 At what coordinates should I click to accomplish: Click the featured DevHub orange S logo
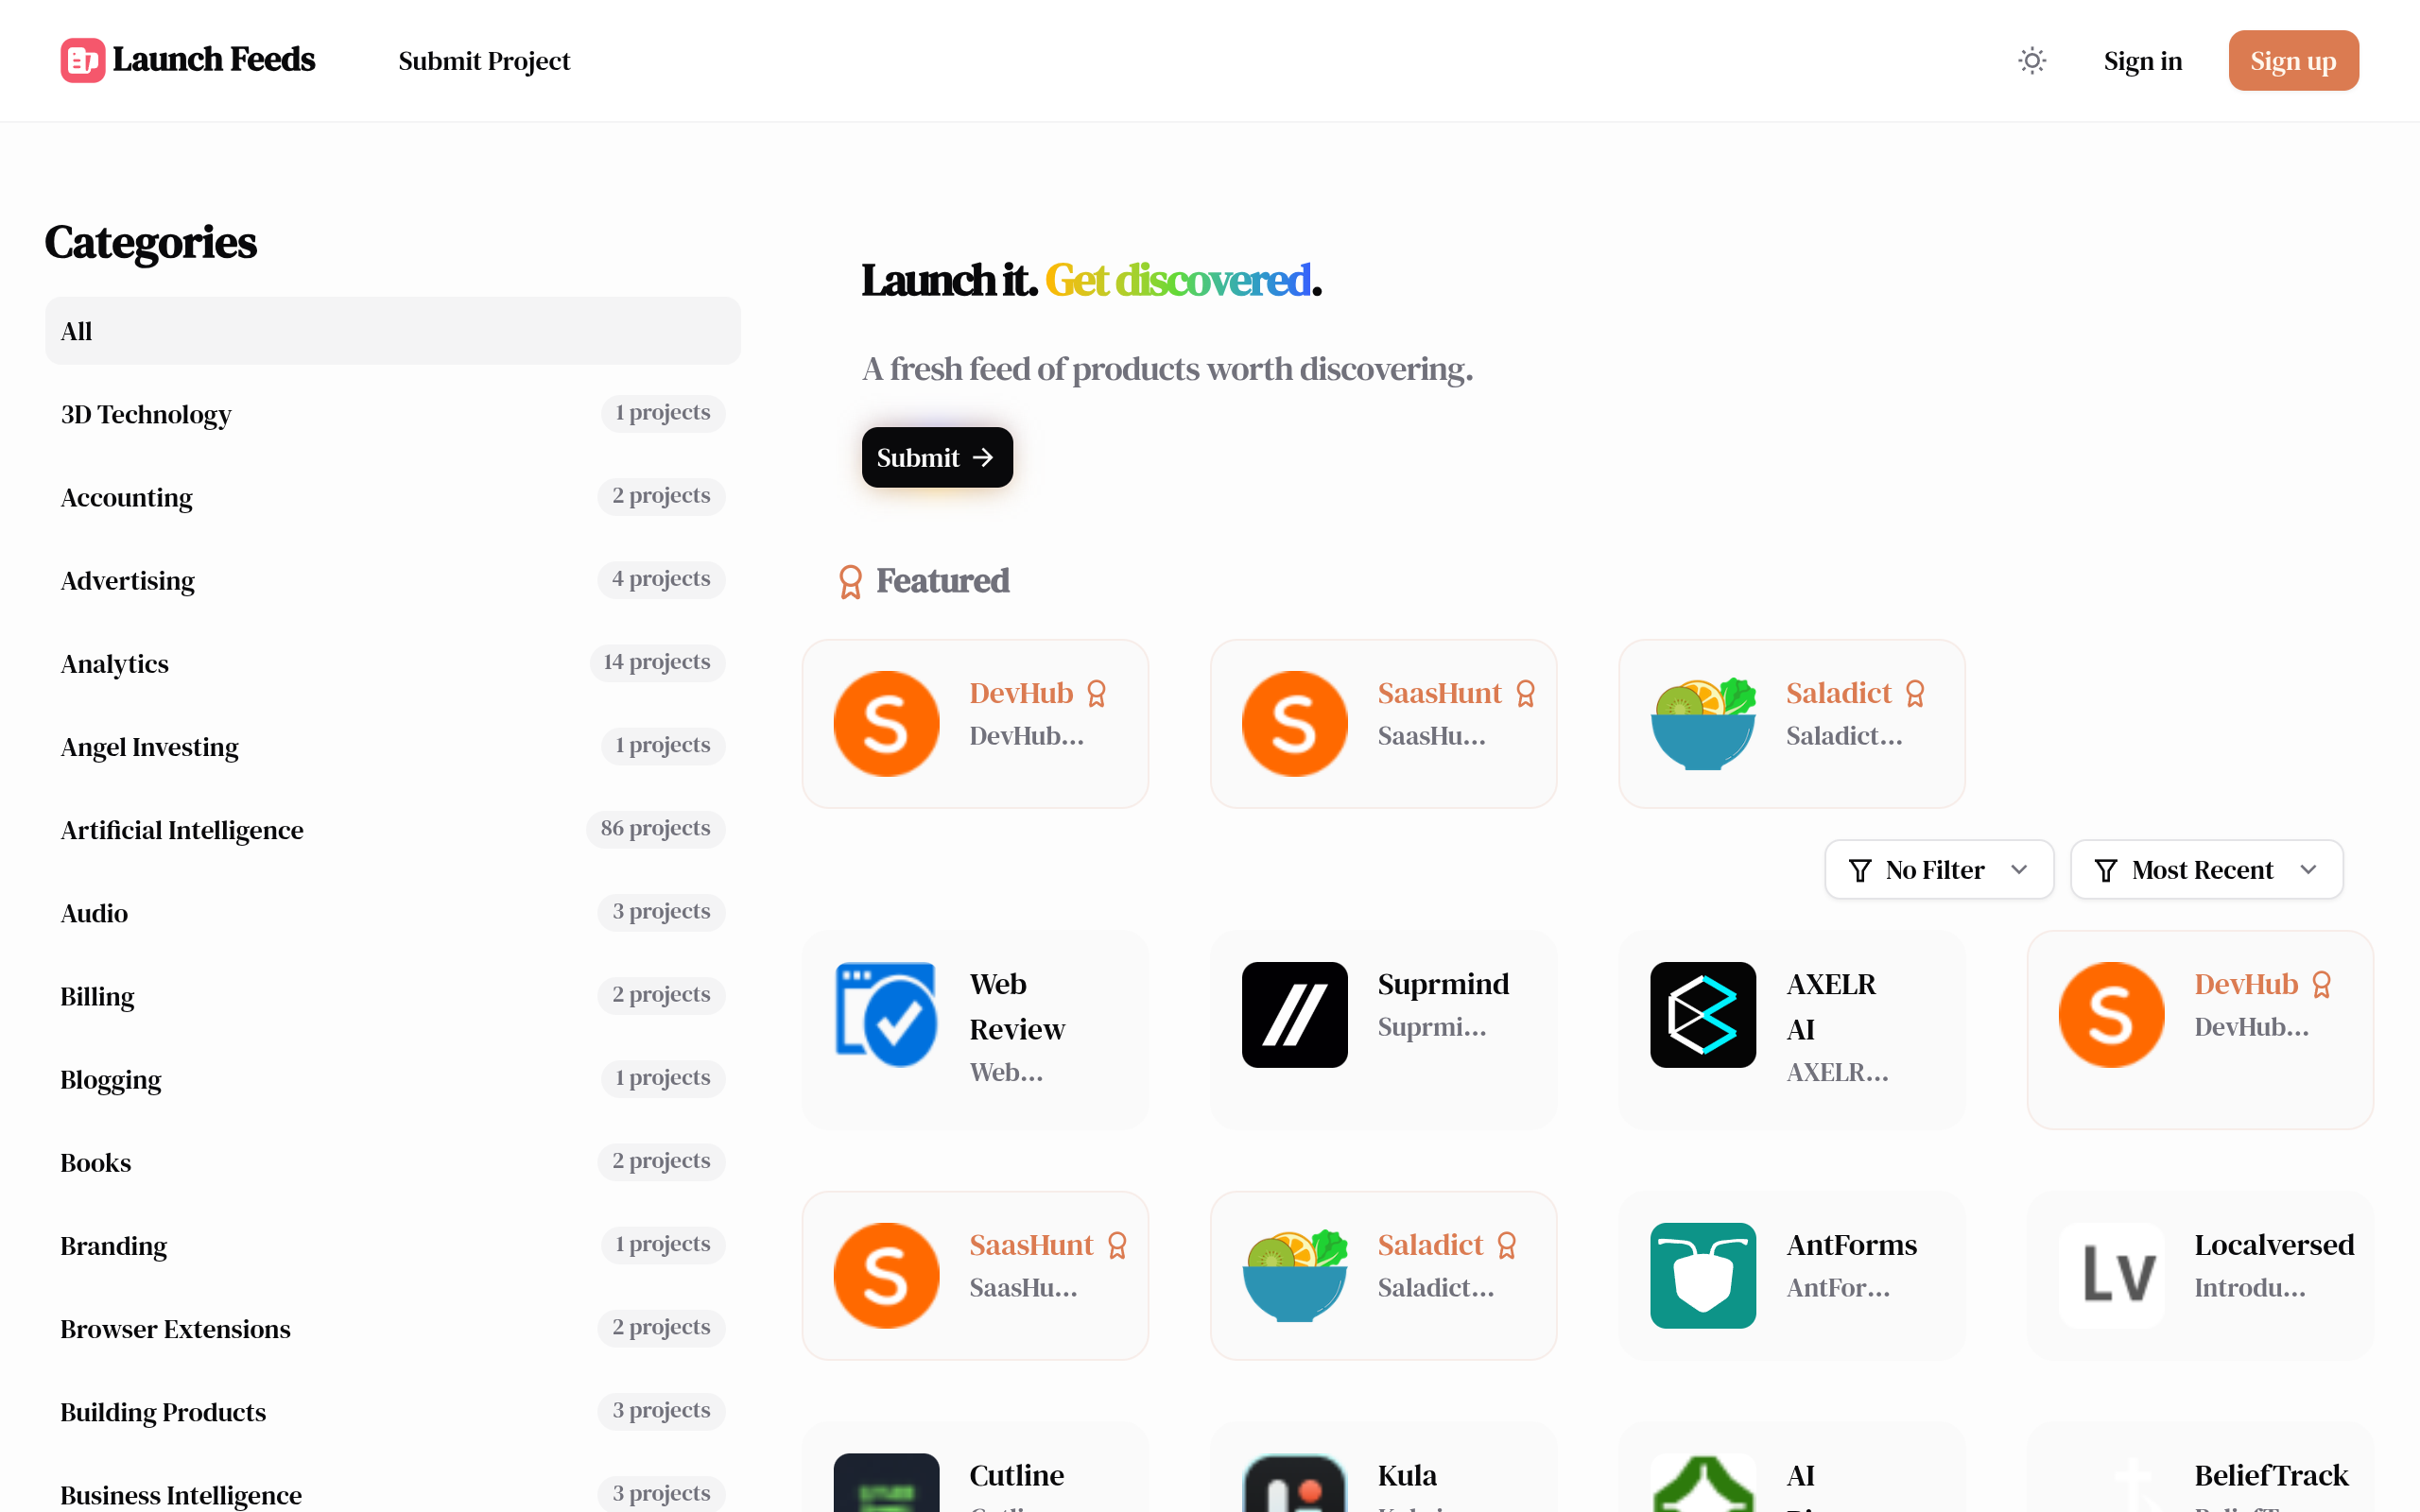886,723
